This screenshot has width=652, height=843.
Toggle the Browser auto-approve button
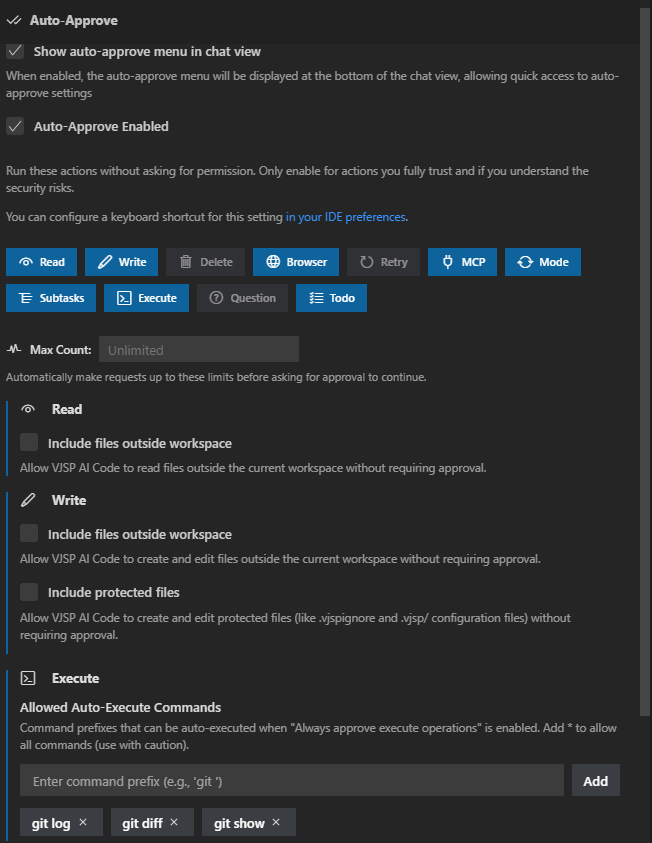[296, 262]
